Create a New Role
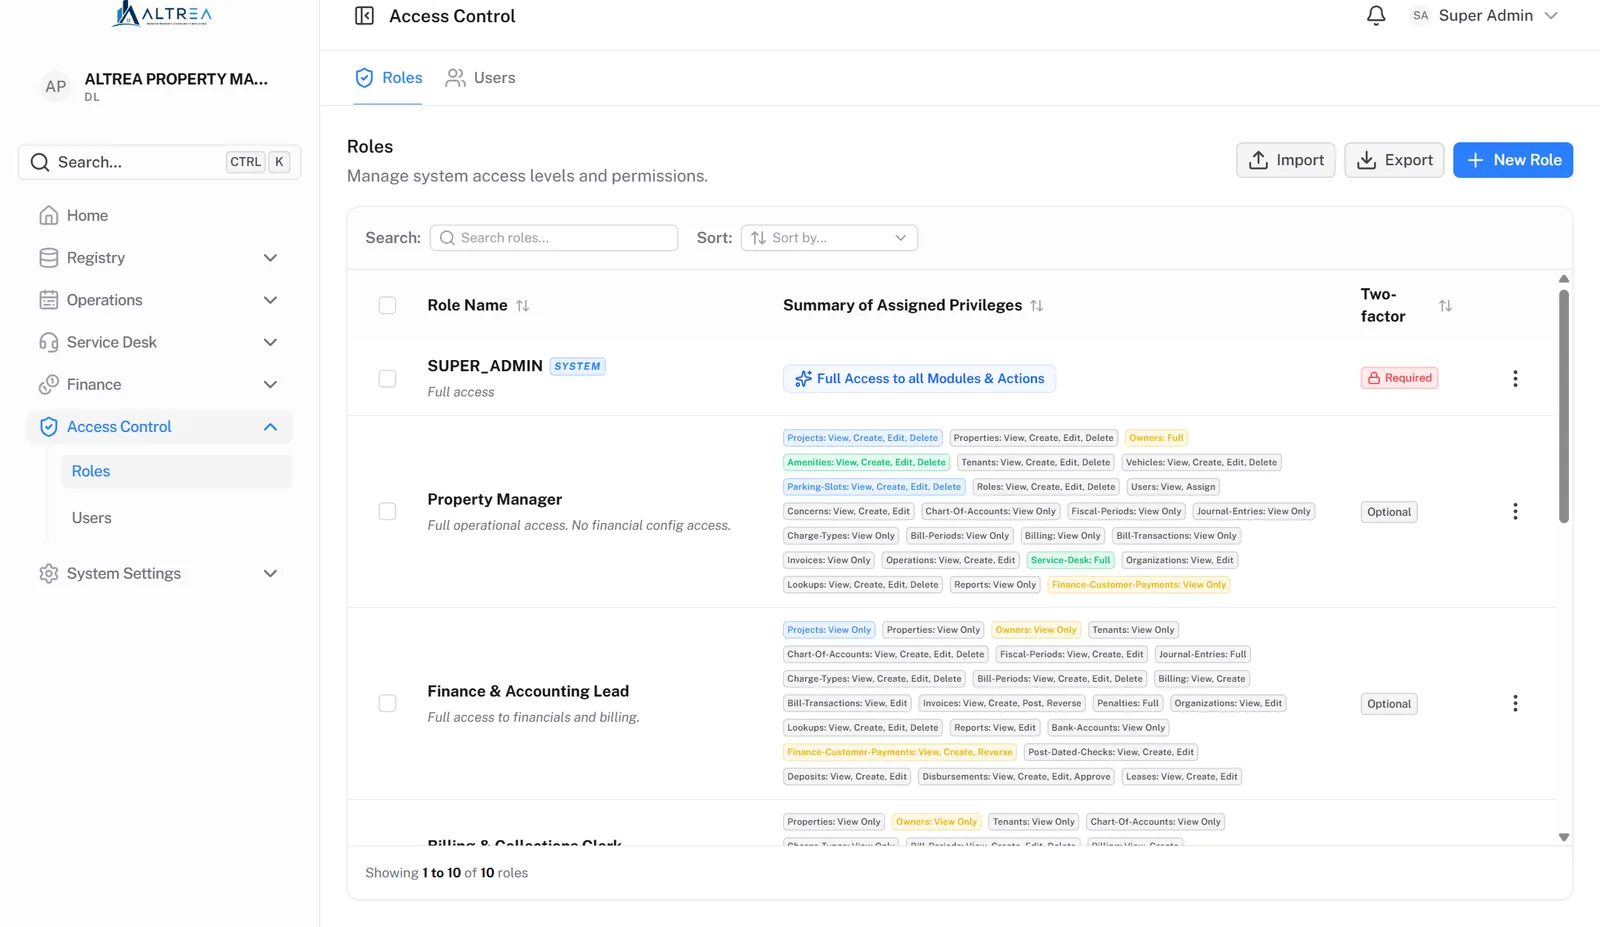This screenshot has height=927, width=1600. tap(1513, 160)
